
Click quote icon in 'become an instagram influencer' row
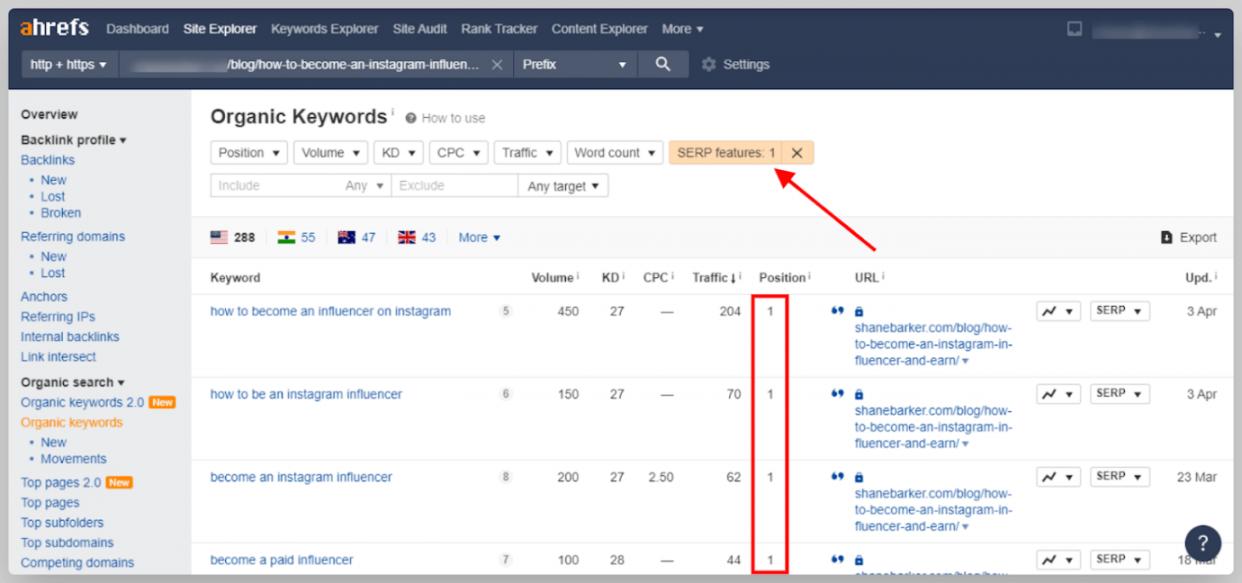pyautogui.click(x=836, y=477)
